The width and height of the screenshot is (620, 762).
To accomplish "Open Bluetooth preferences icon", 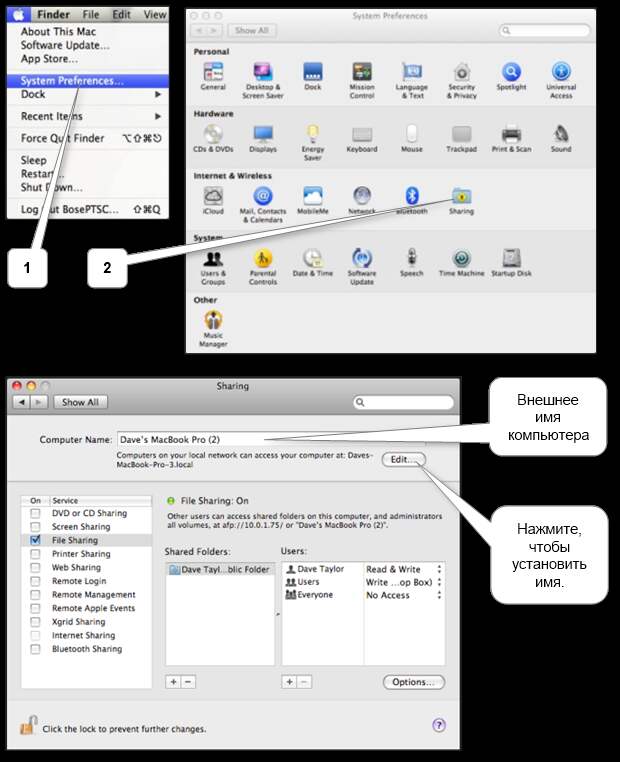I will coord(412,196).
